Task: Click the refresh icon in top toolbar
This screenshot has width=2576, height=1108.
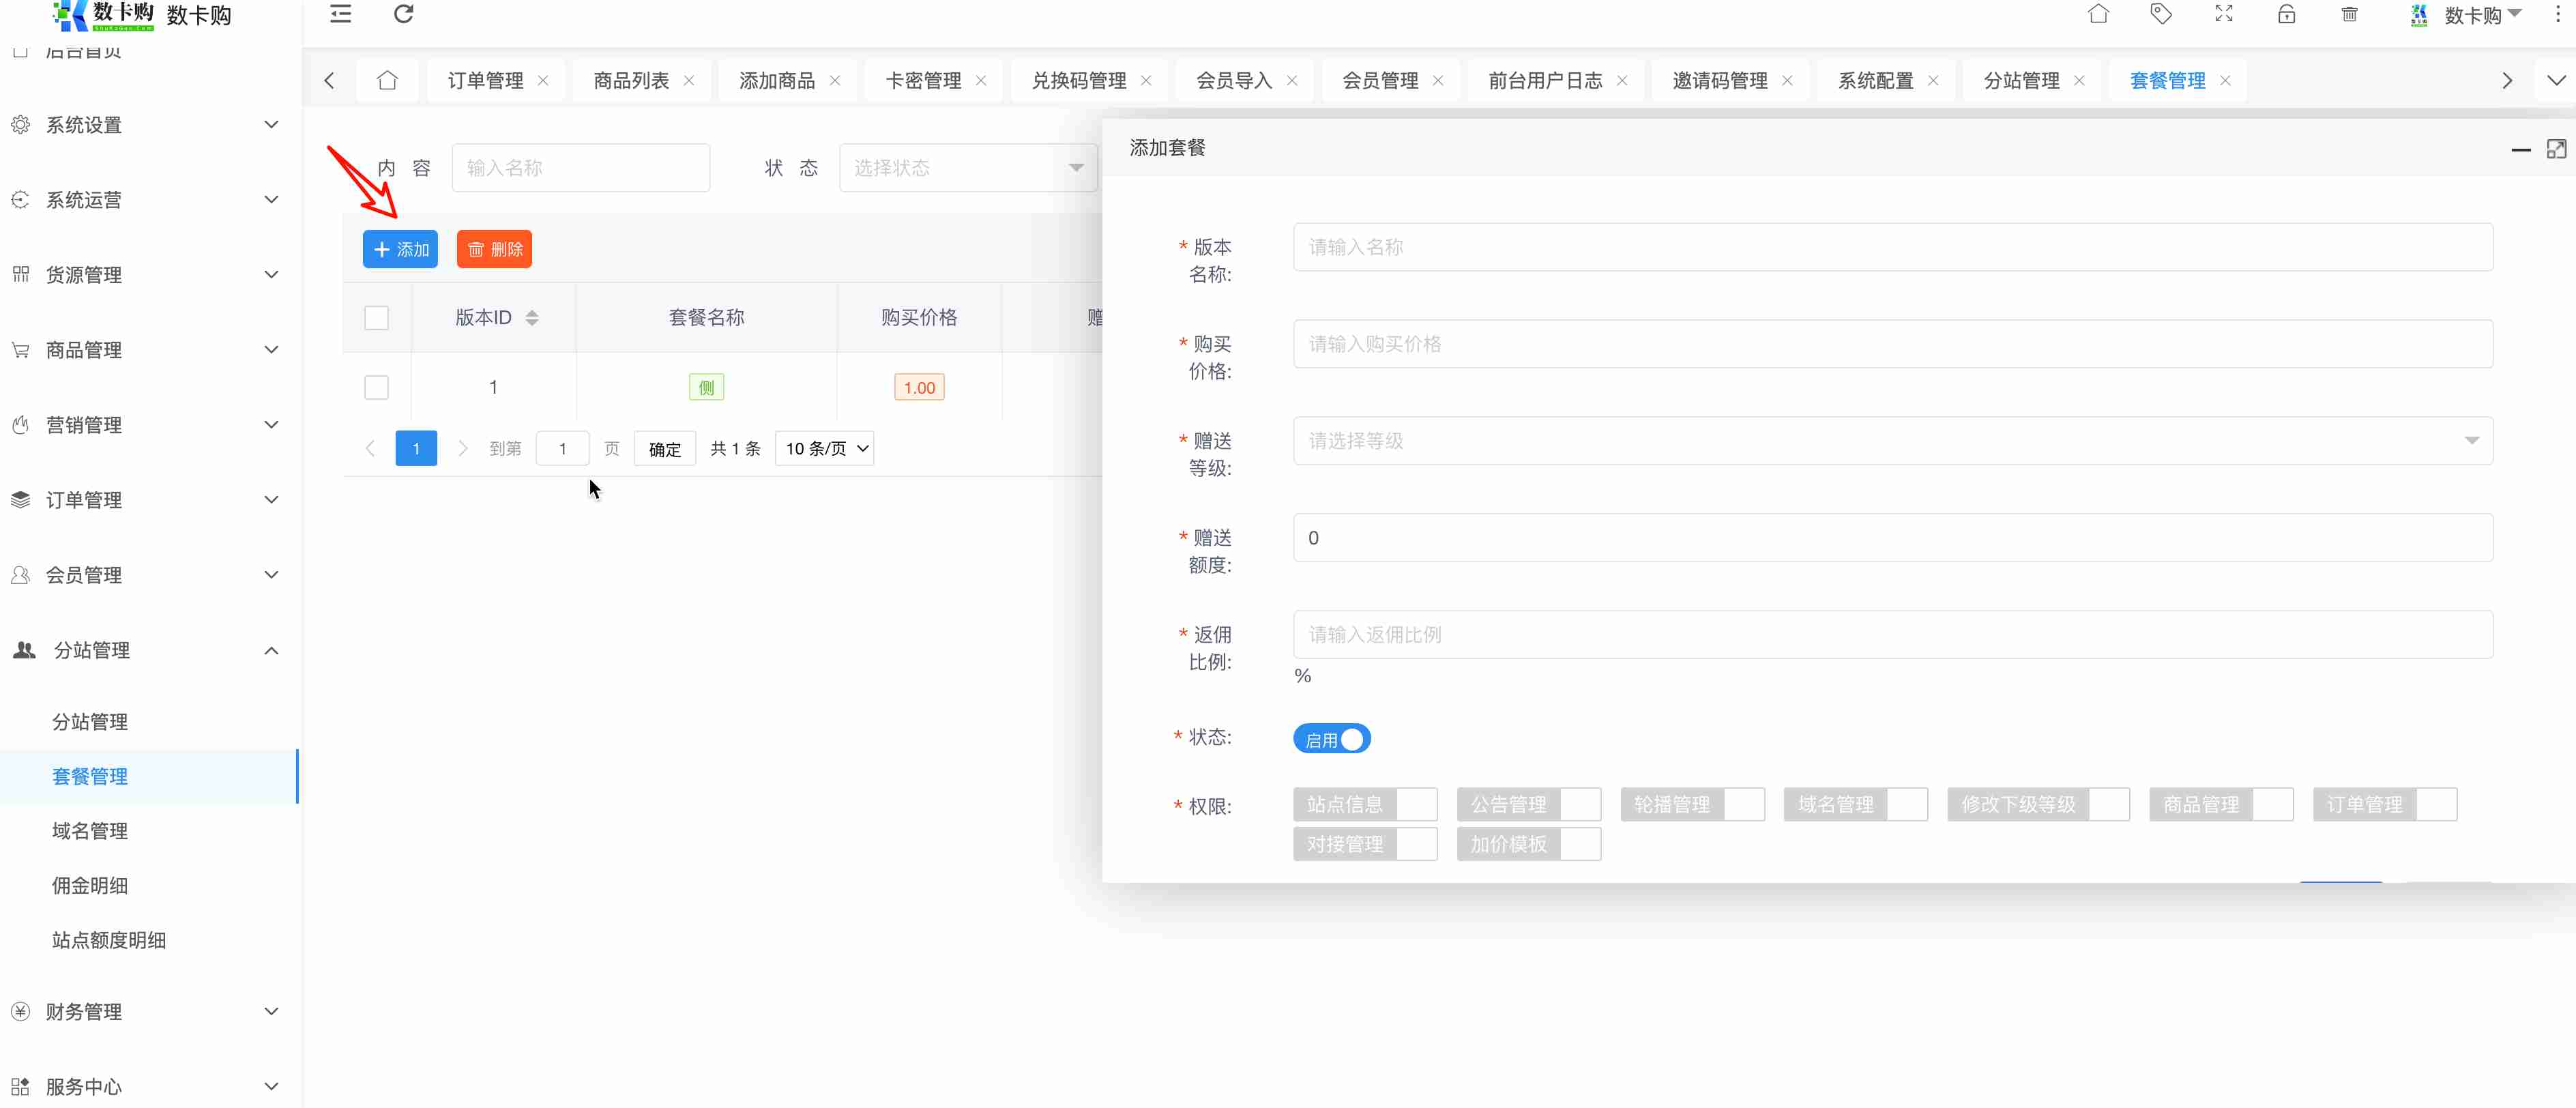Action: (x=403, y=14)
